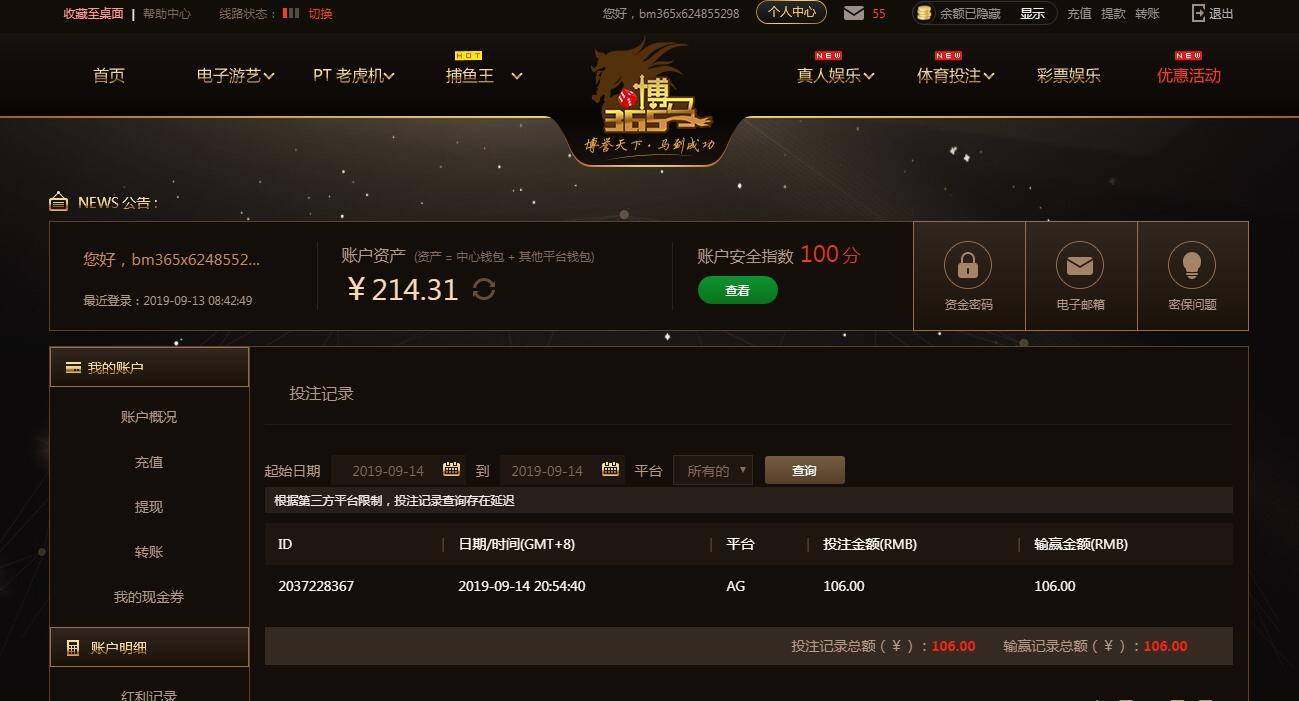This screenshot has height=701, width=1299.
Task: Toggle hidden balance with 显示
Action: pos(1032,13)
